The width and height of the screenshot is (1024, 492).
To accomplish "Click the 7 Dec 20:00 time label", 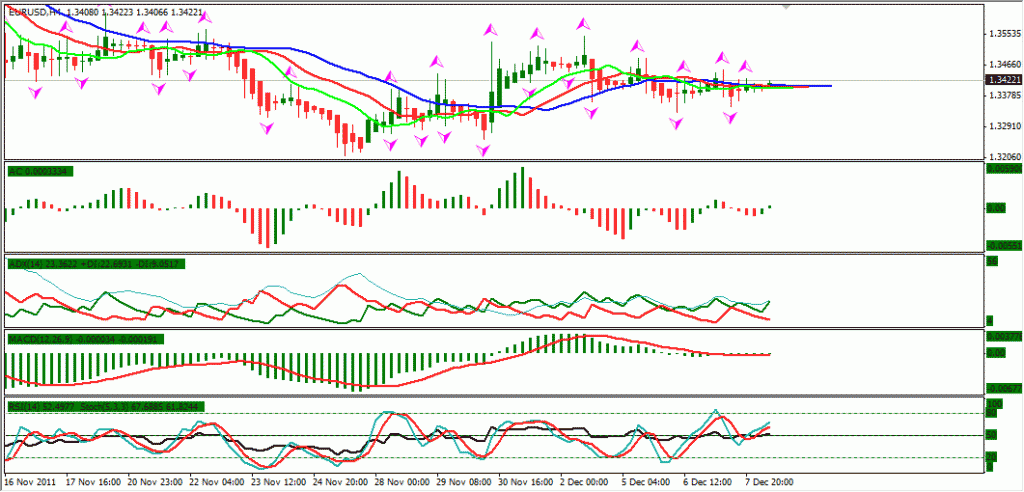I will coord(769,482).
